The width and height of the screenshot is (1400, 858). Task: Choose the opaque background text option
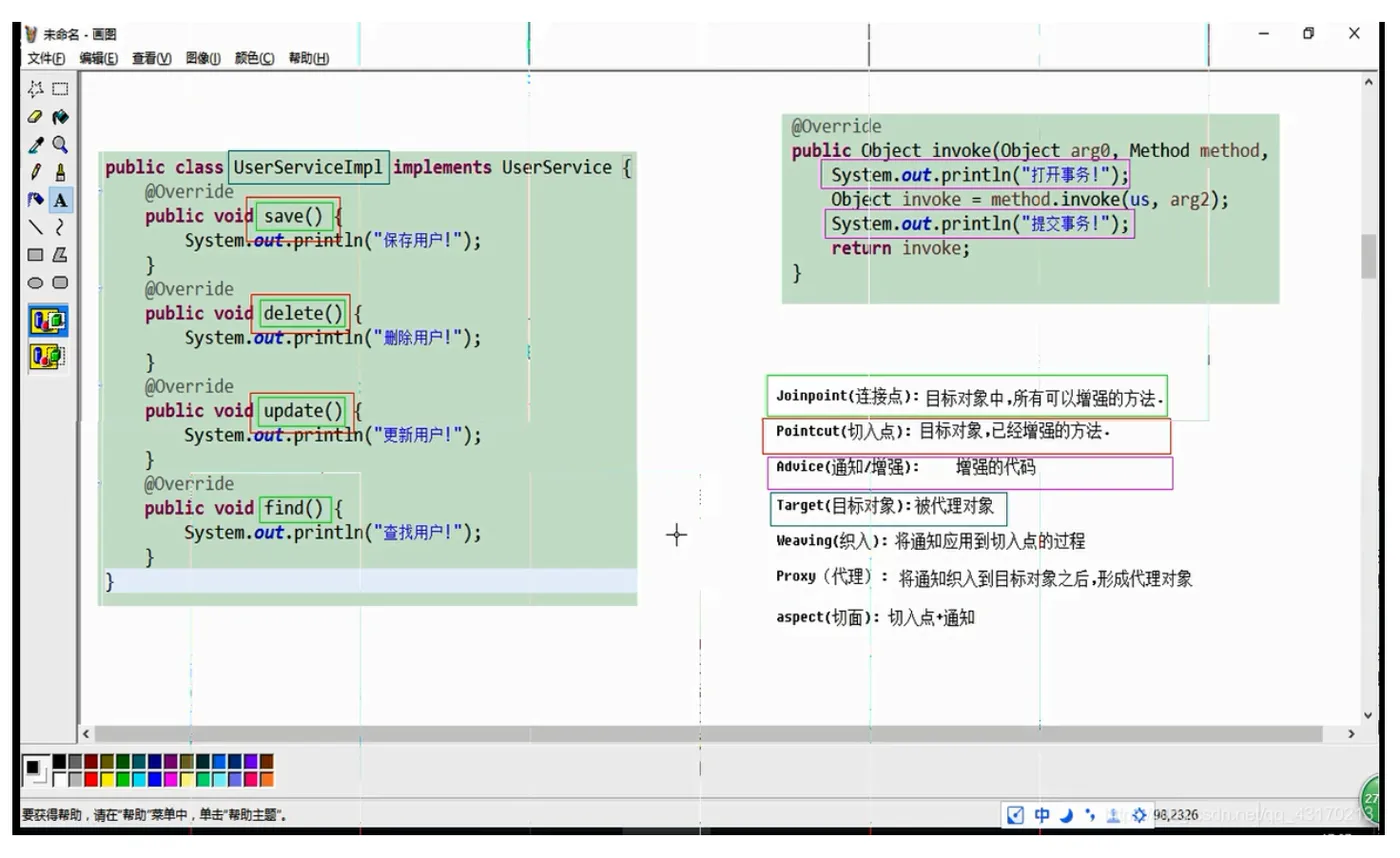click(x=48, y=321)
